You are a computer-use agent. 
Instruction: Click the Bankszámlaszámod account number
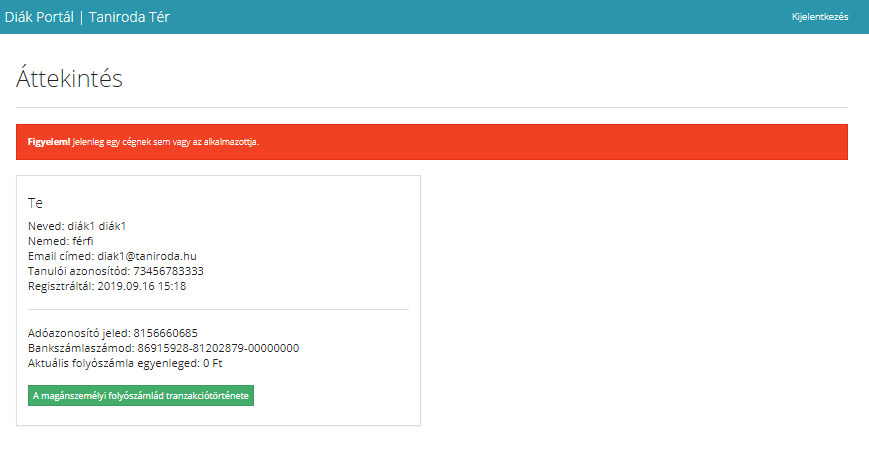(218, 348)
